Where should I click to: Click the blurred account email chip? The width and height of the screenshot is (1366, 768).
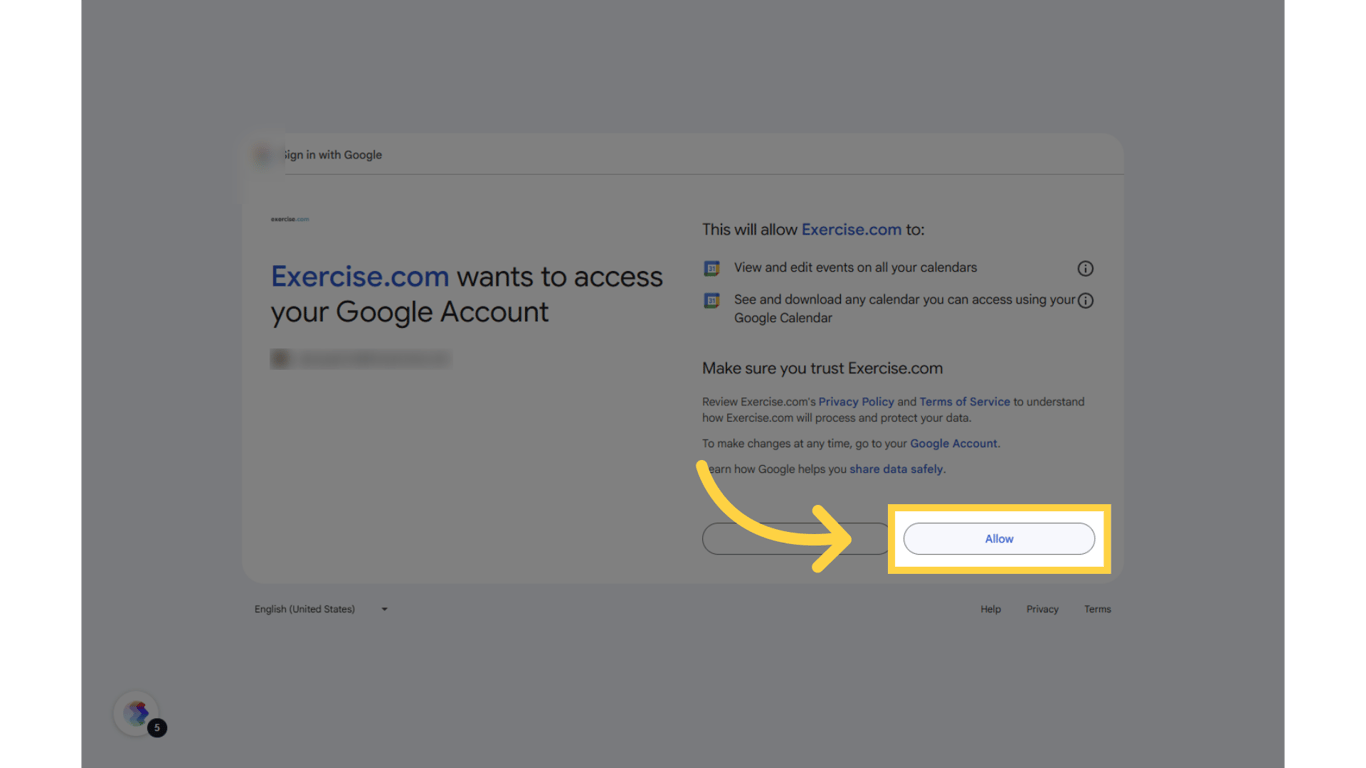pos(361,358)
